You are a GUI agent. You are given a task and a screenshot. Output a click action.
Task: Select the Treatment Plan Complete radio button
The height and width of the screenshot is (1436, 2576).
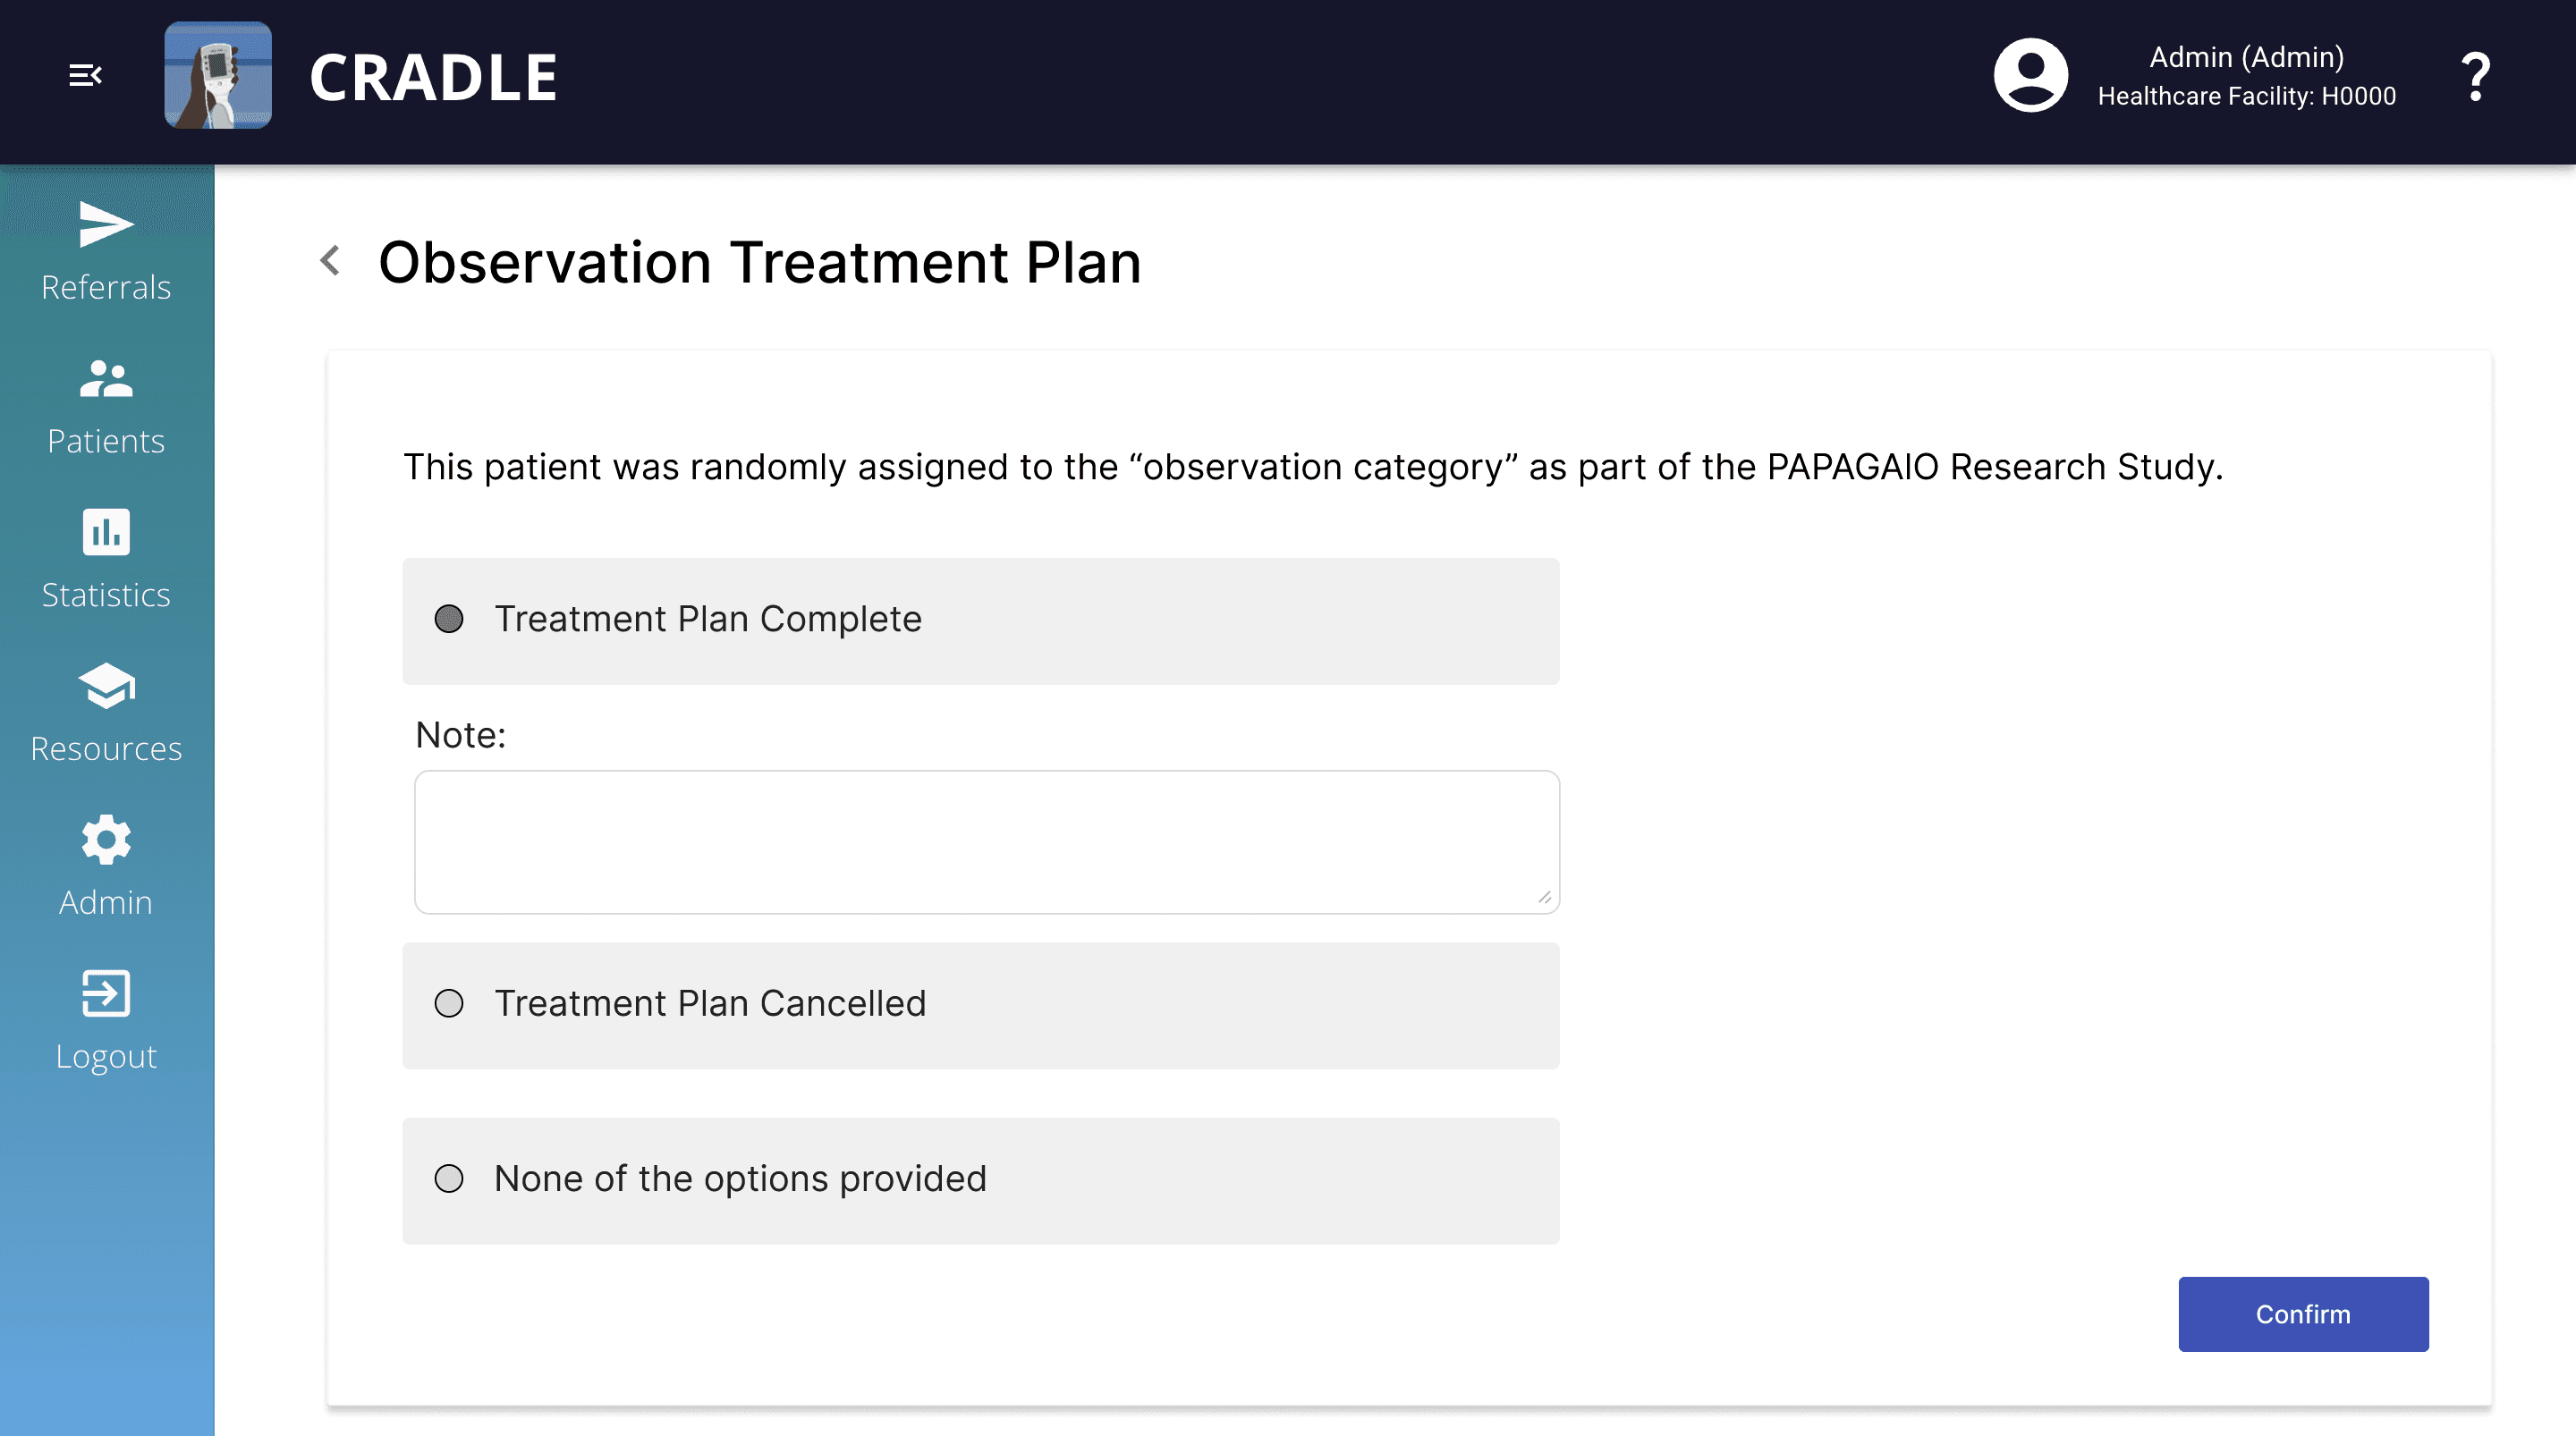tap(449, 619)
